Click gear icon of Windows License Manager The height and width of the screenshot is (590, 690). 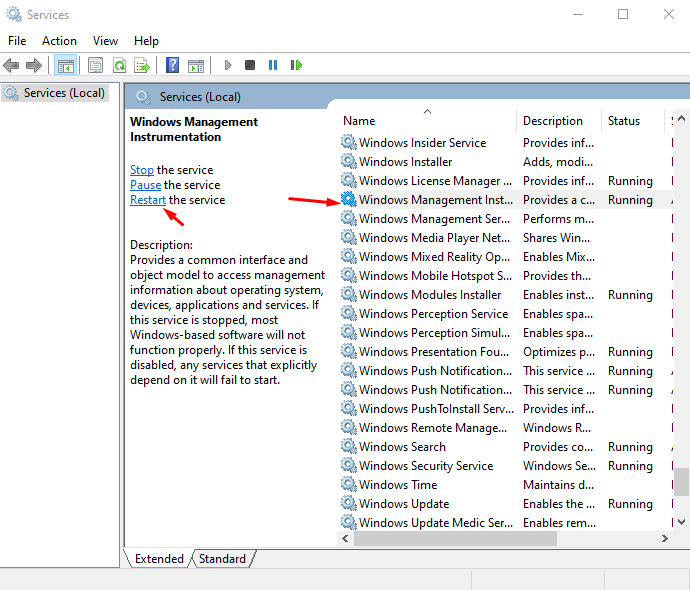pos(349,180)
